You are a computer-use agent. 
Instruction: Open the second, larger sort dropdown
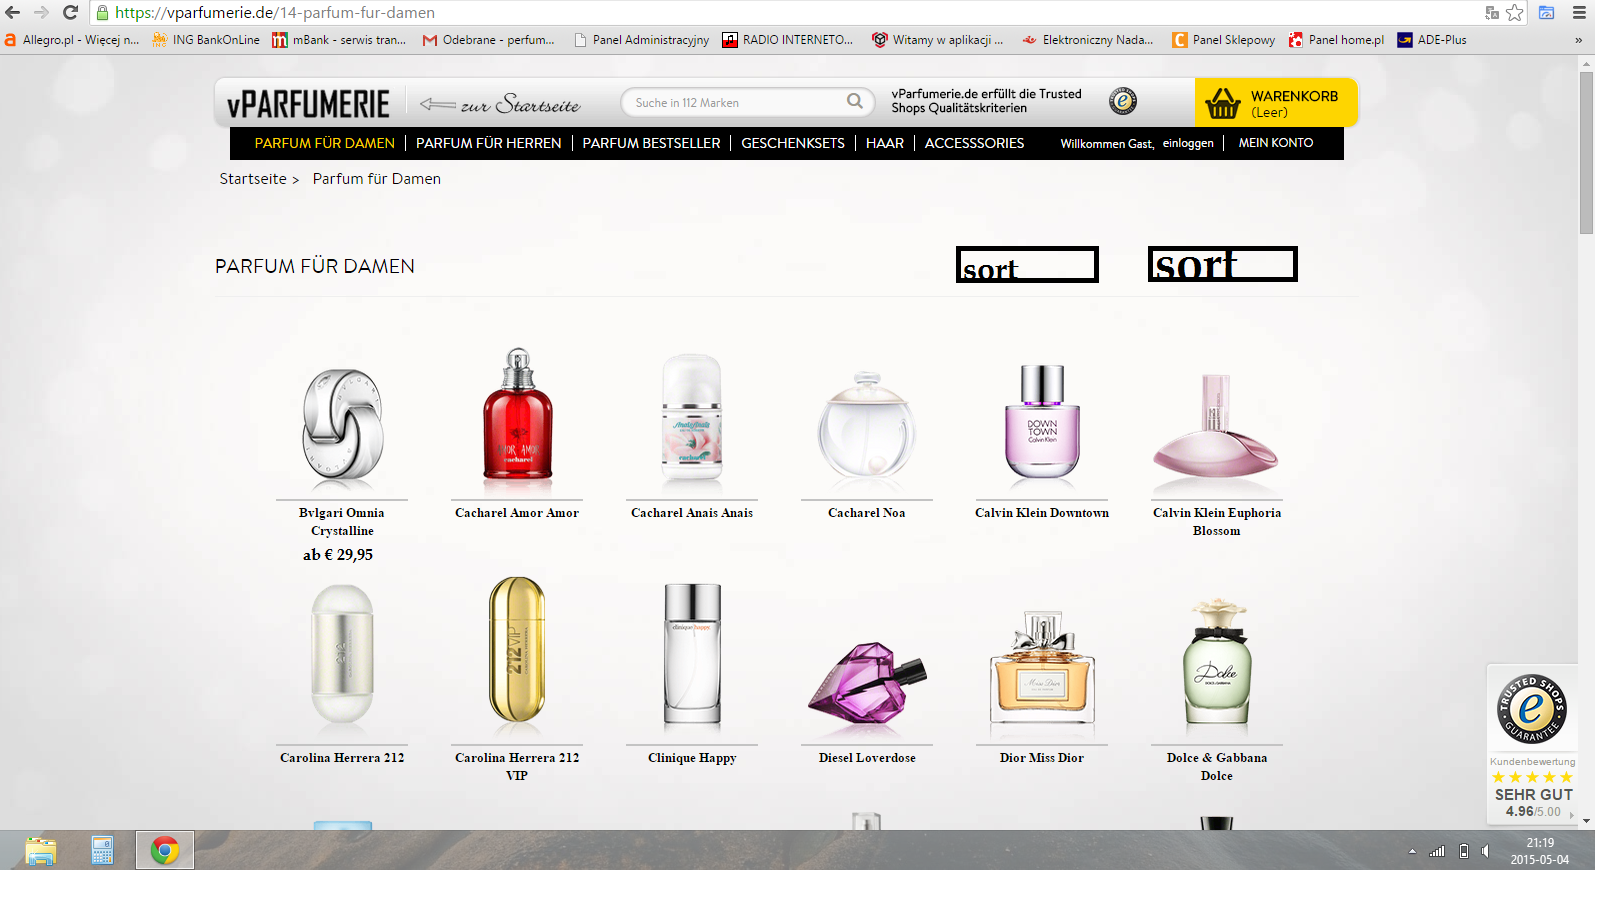point(1222,264)
